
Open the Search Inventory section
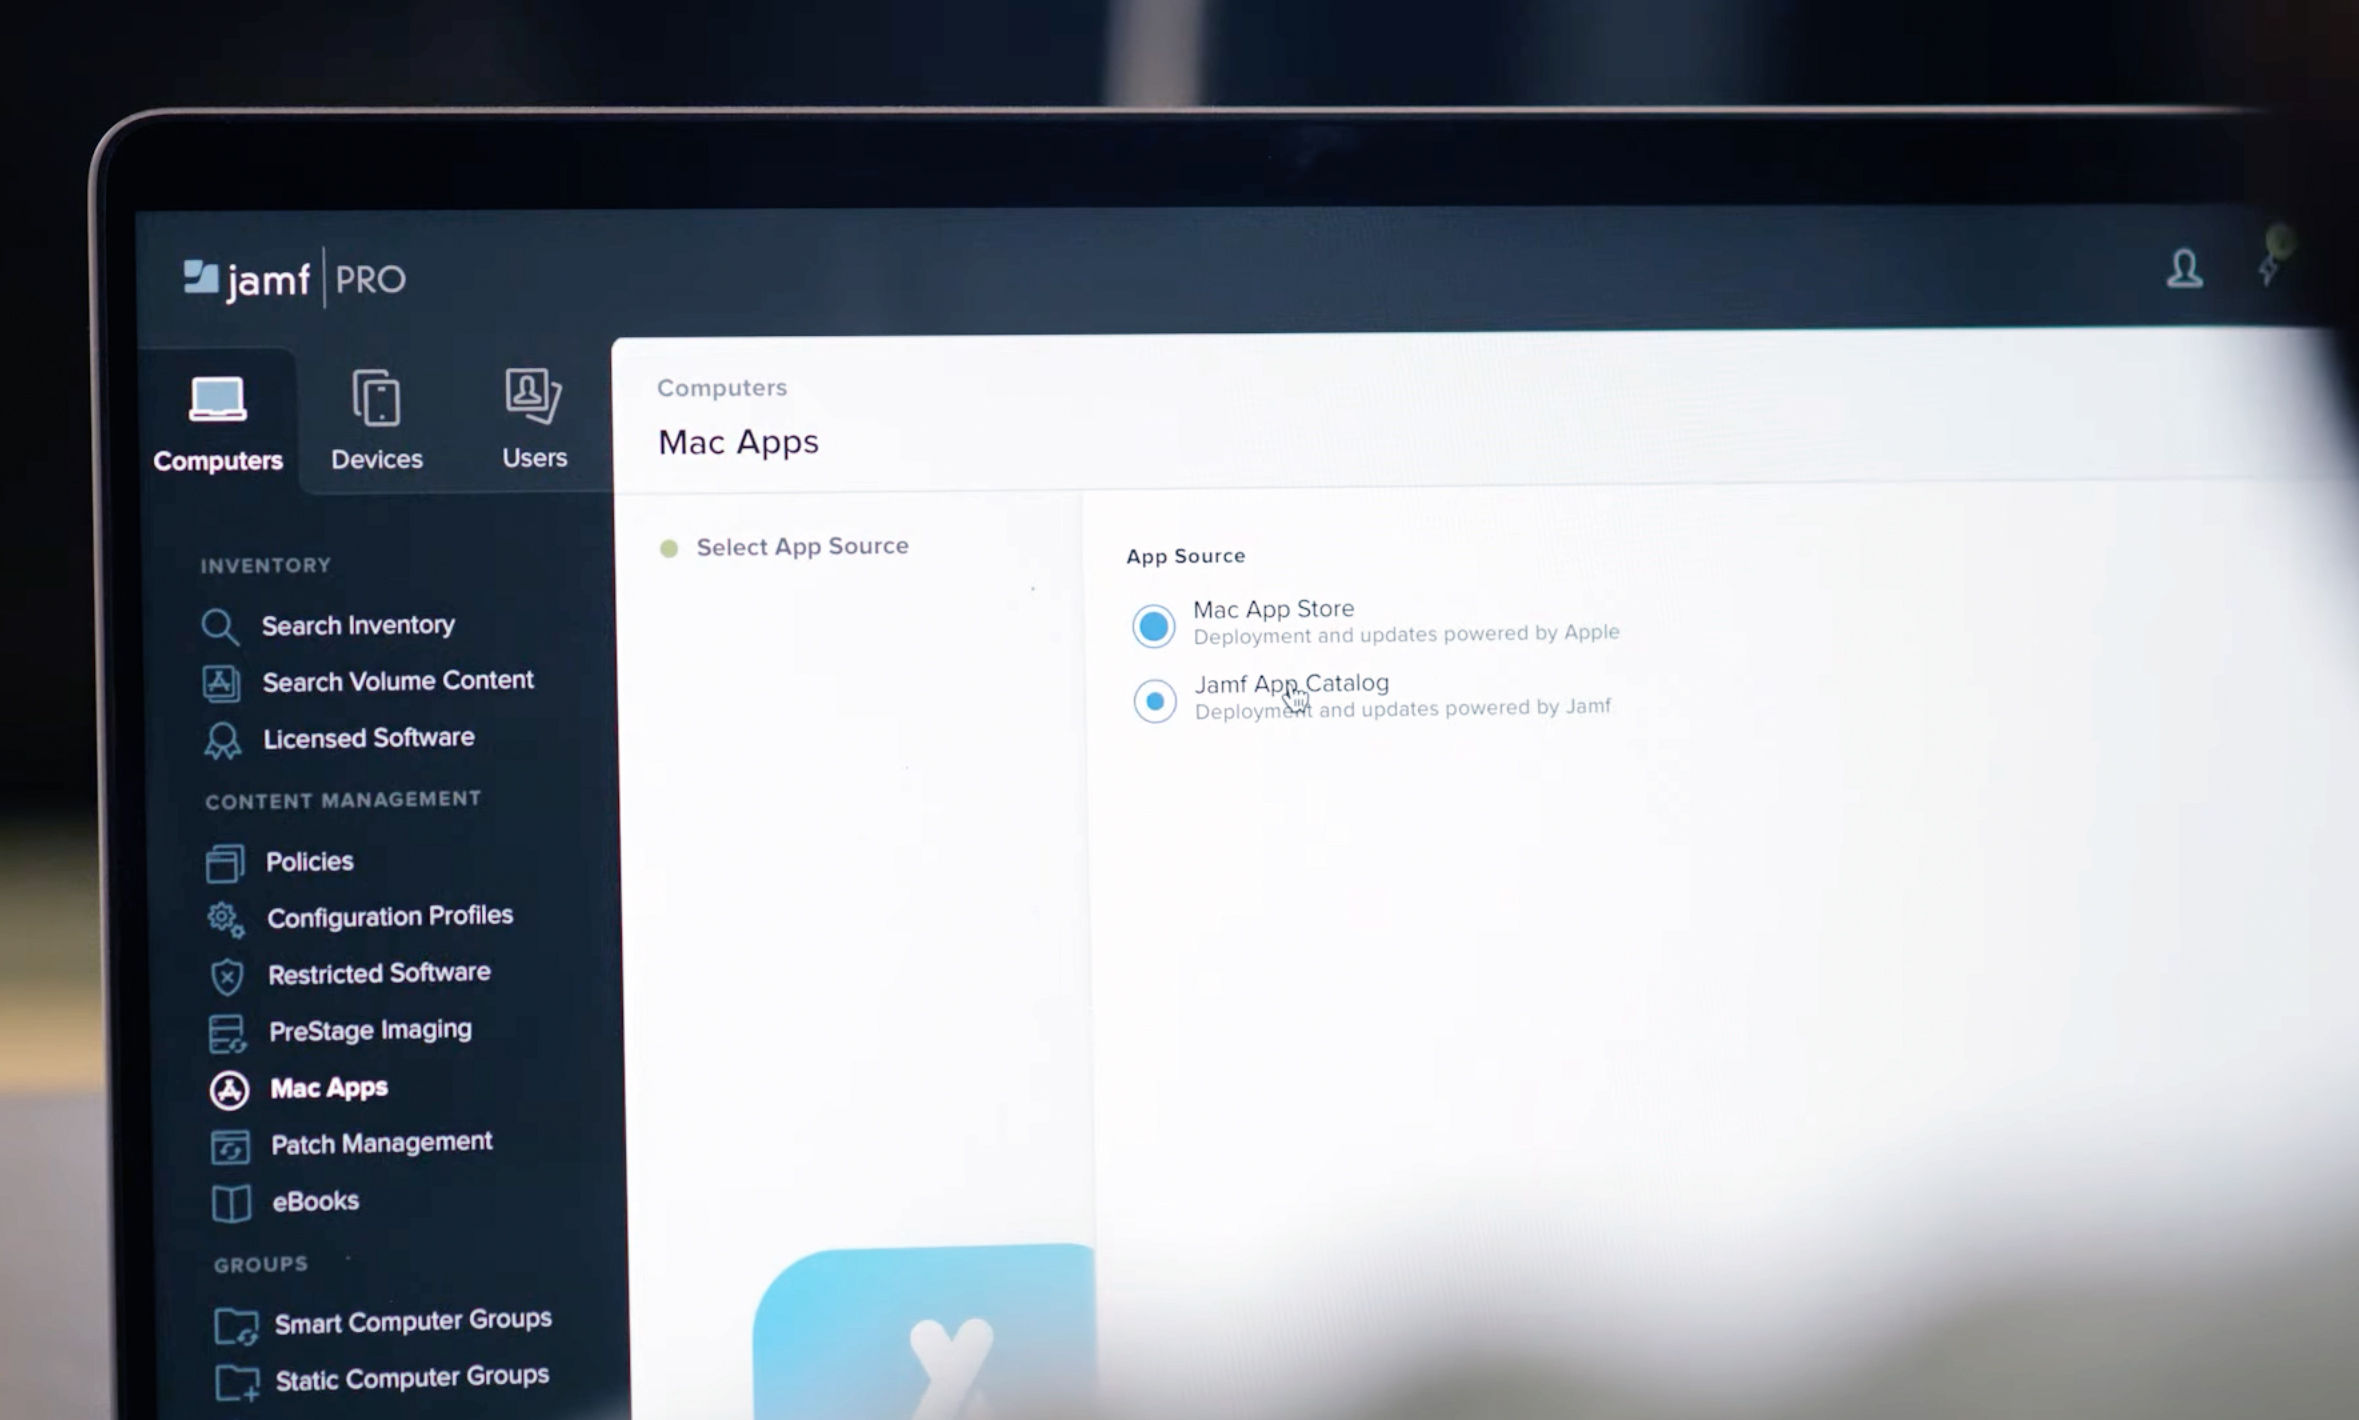pyautogui.click(x=359, y=625)
